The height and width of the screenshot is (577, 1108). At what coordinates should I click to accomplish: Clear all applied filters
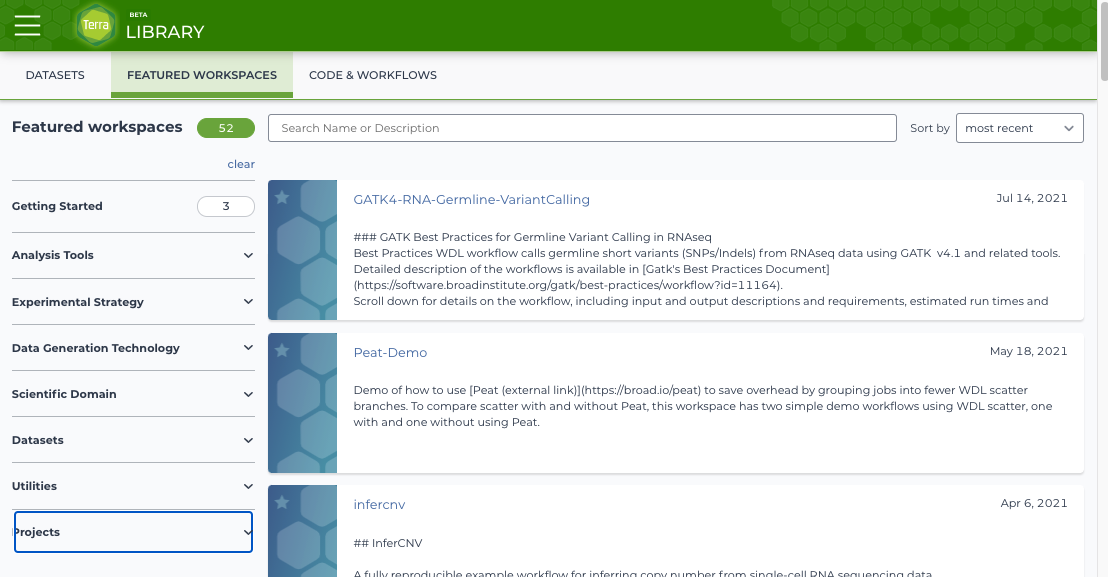tap(241, 164)
